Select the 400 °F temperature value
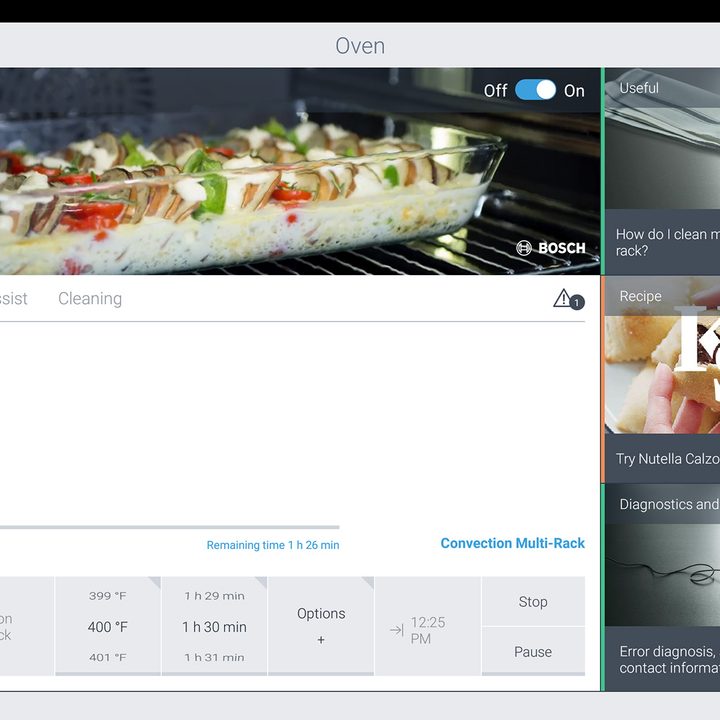Screen dimensions: 720x720 107,627
